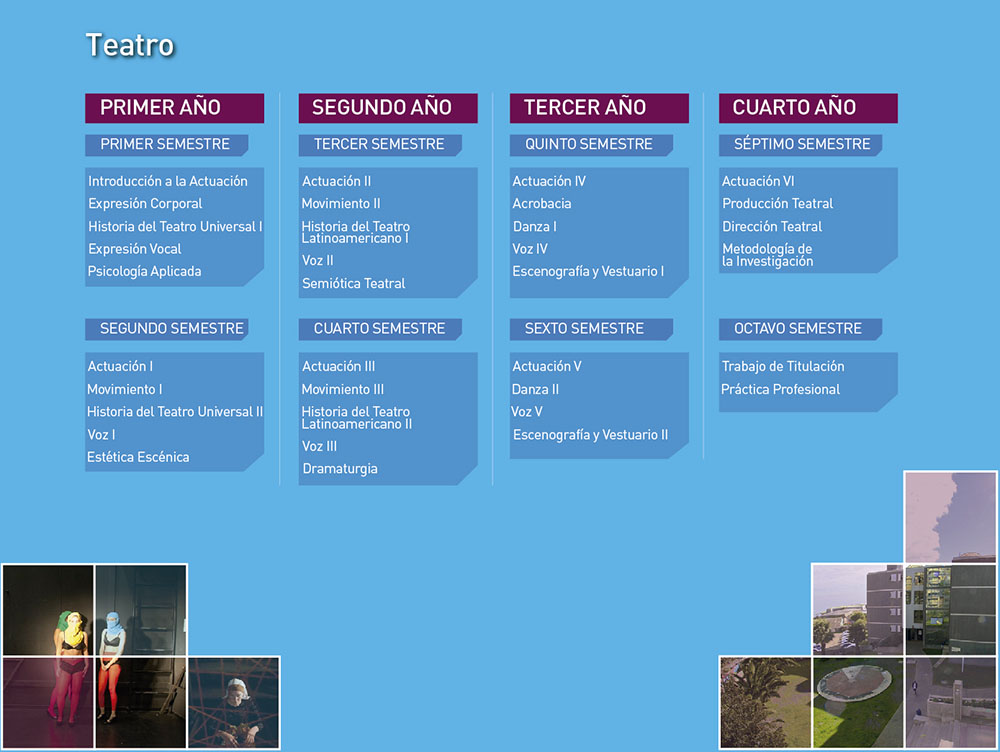Viewport: 1000px width, 752px height.
Task: Click 'Voz I' course
Action: [x=101, y=435]
